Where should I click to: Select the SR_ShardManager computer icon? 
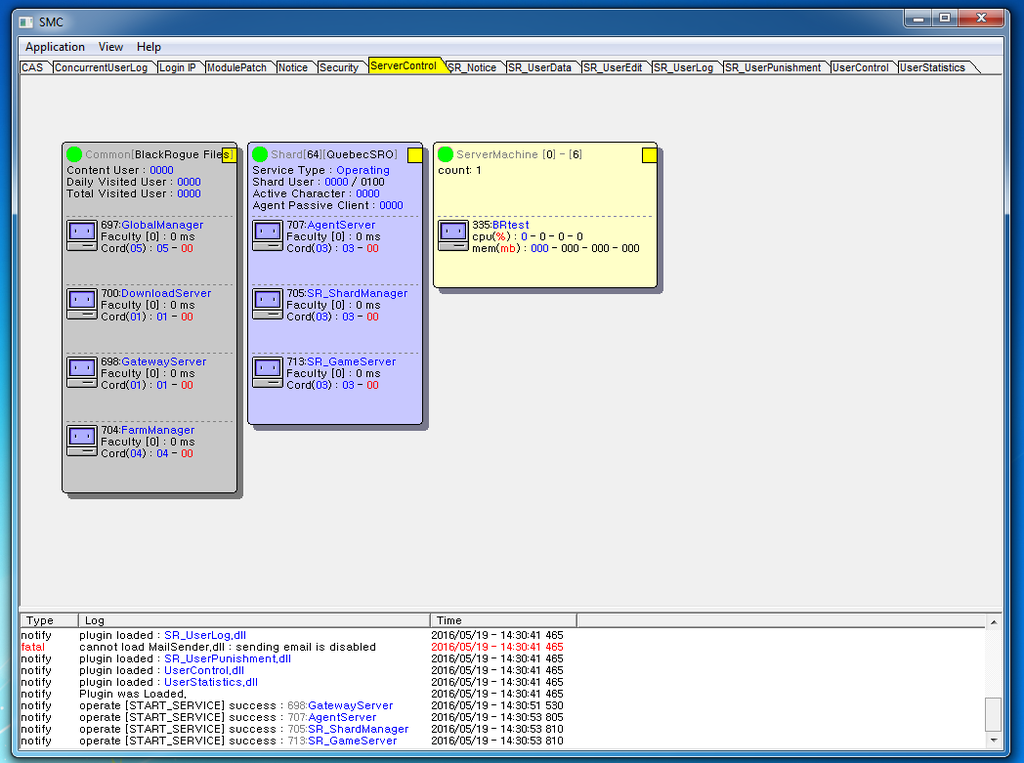pyautogui.click(x=267, y=303)
